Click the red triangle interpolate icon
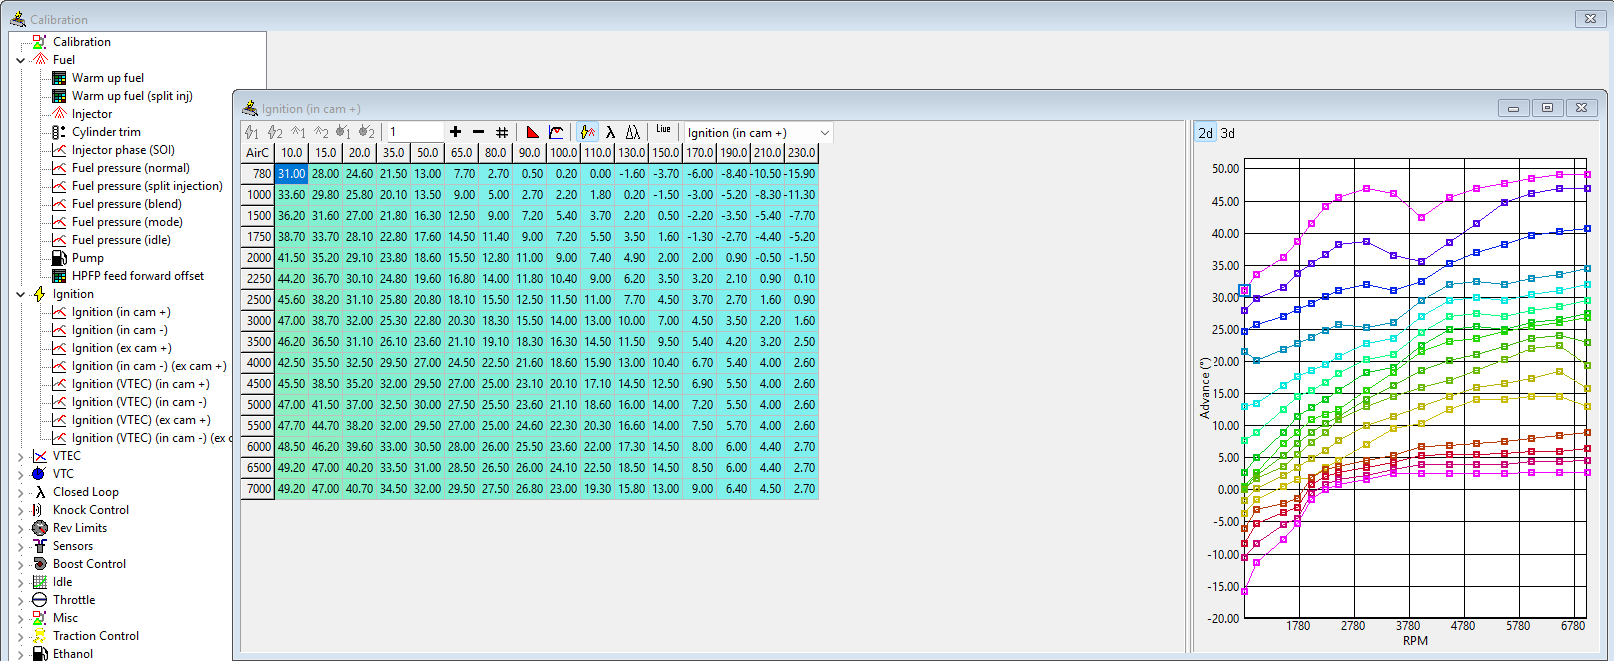The height and width of the screenshot is (661, 1614). (x=533, y=132)
